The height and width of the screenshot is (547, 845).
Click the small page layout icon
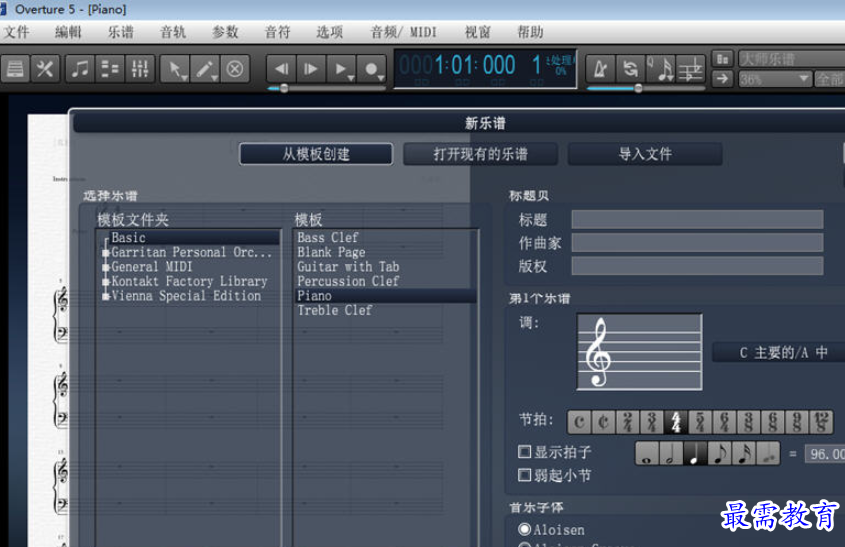coord(723,58)
